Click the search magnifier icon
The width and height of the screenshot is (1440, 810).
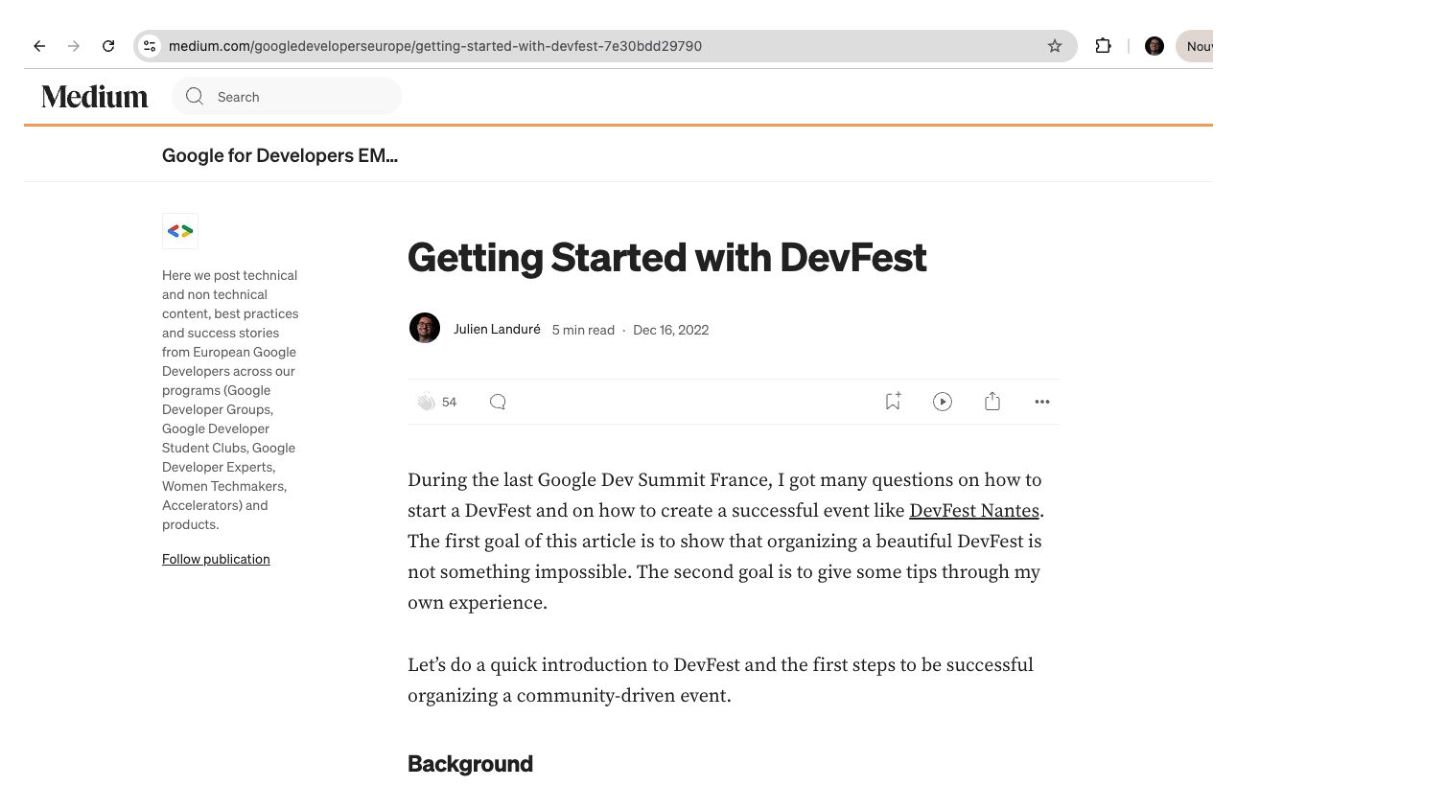tap(195, 96)
